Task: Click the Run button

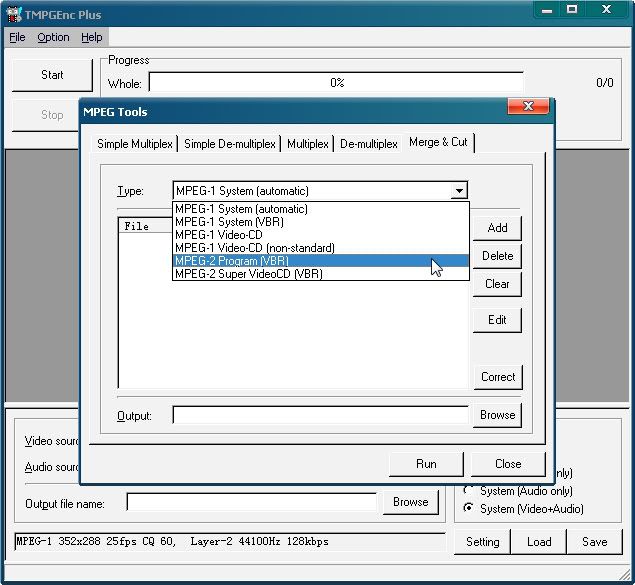Action: point(426,464)
